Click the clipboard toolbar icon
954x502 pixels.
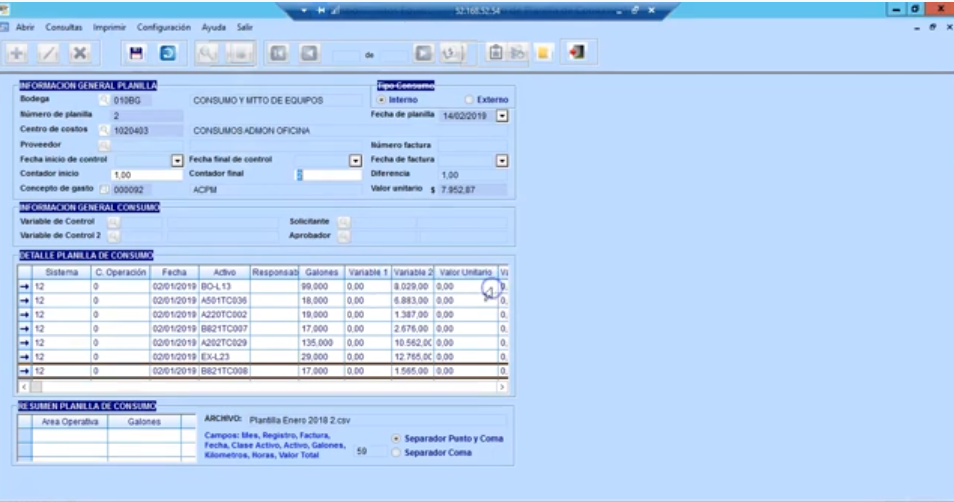[x=496, y=53]
